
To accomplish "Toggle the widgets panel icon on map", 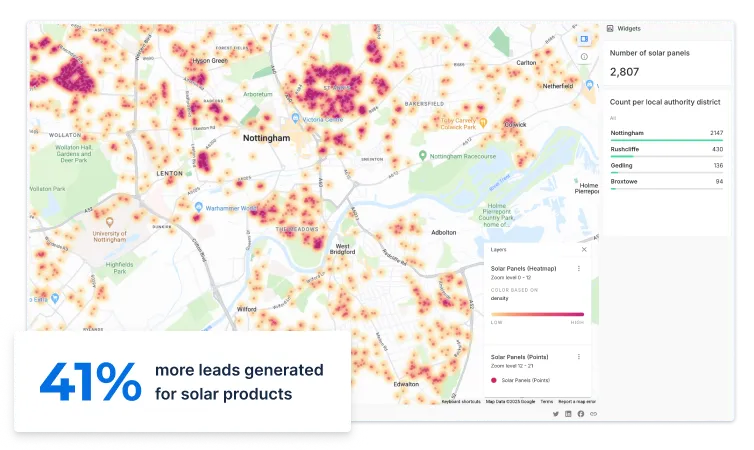I will (x=584, y=39).
